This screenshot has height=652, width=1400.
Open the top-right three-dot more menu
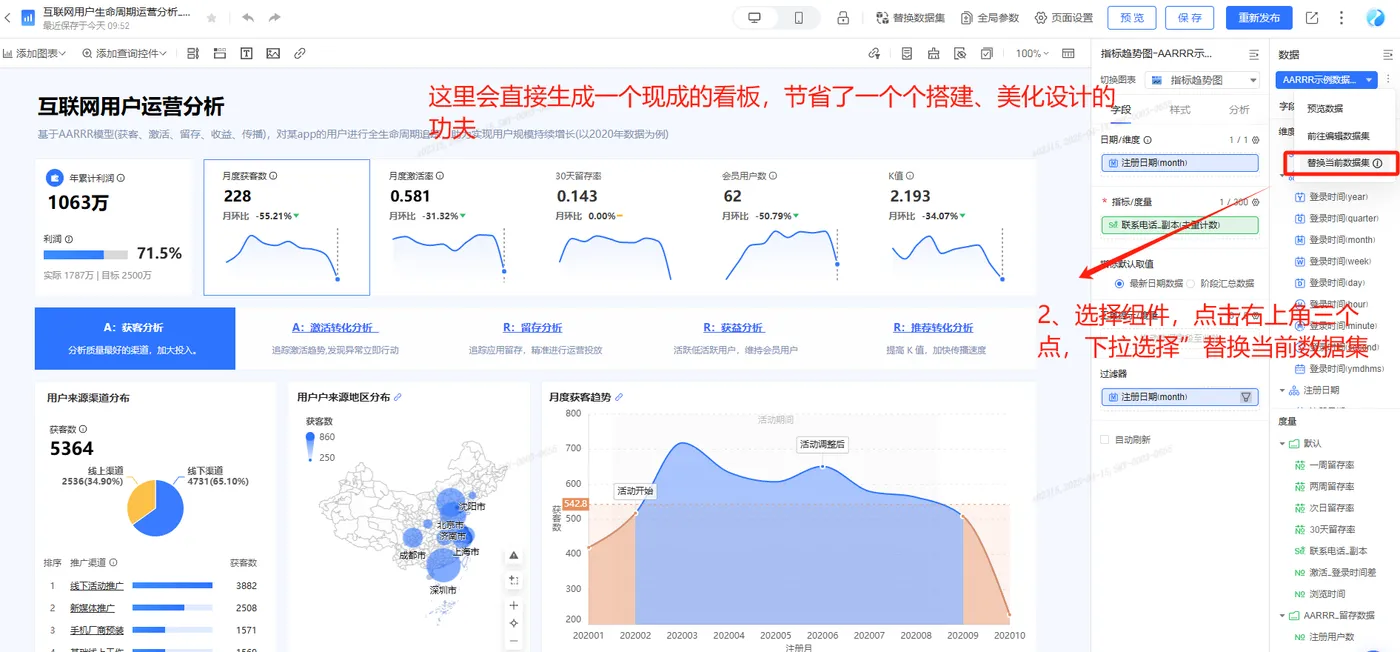[1341, 18]
